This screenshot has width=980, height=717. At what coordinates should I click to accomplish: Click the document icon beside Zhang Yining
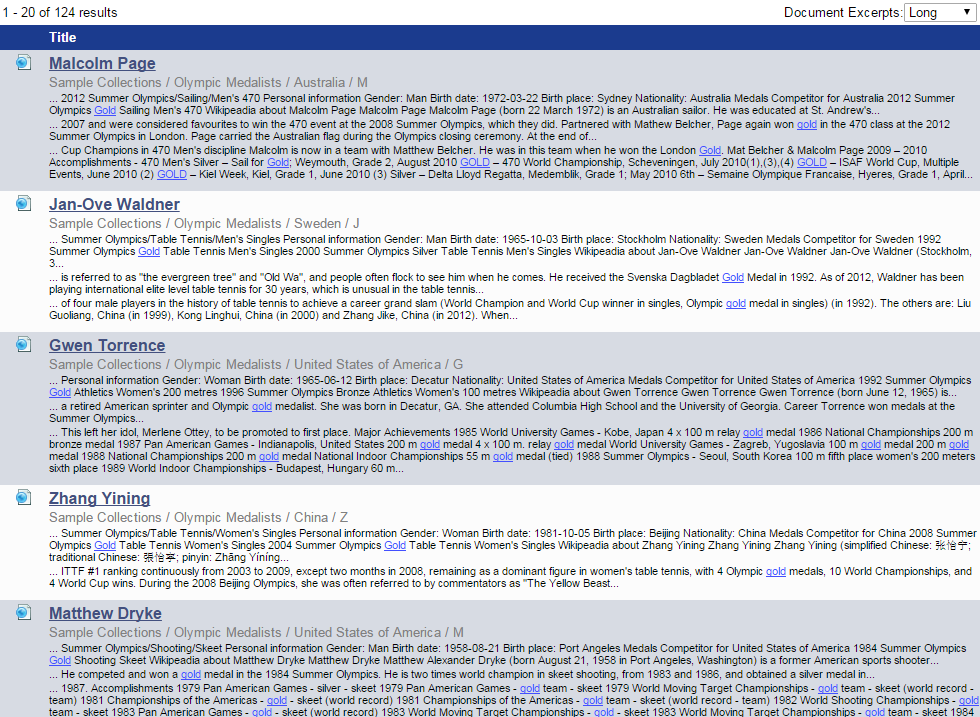click(23, 498)
